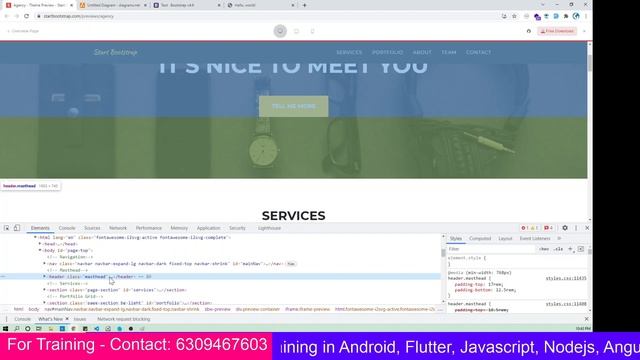Open the Network tab
The image size is (640, 360).
118,228
